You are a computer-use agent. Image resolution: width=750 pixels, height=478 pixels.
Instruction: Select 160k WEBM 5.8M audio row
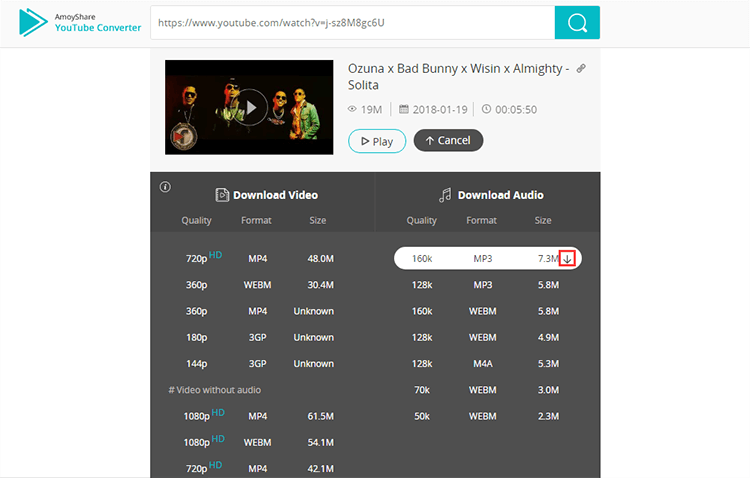487,311
